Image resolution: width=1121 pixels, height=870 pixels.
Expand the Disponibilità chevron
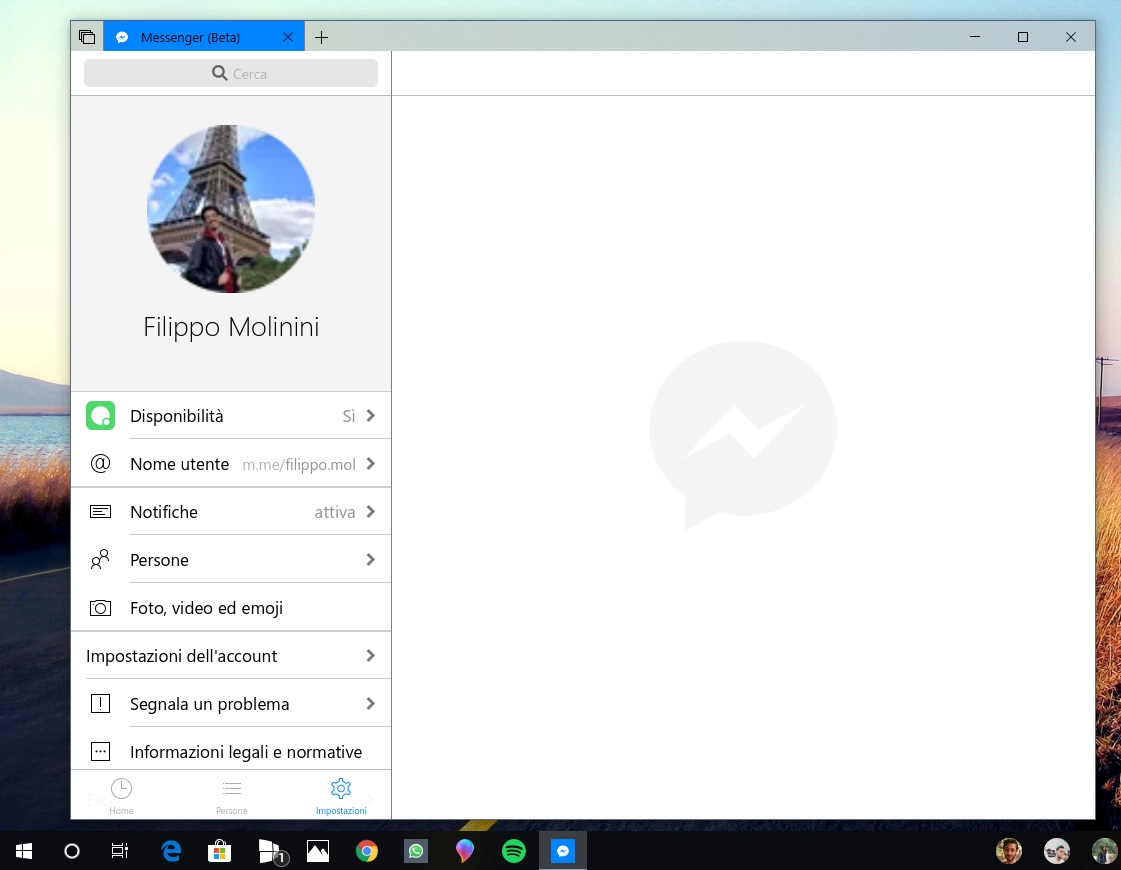370,415
